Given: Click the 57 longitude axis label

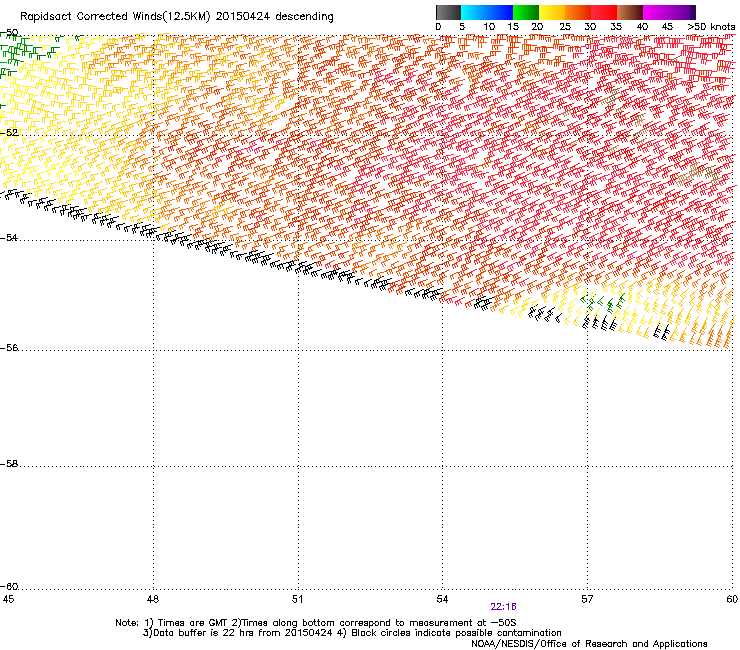Looking at the screenshot, I should (x=587, y=599).
